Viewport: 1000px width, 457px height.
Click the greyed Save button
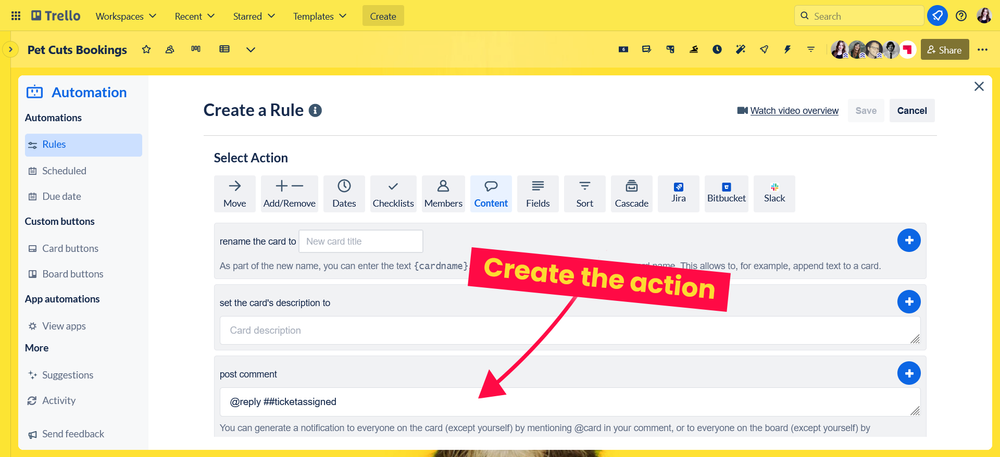point(865,110)
